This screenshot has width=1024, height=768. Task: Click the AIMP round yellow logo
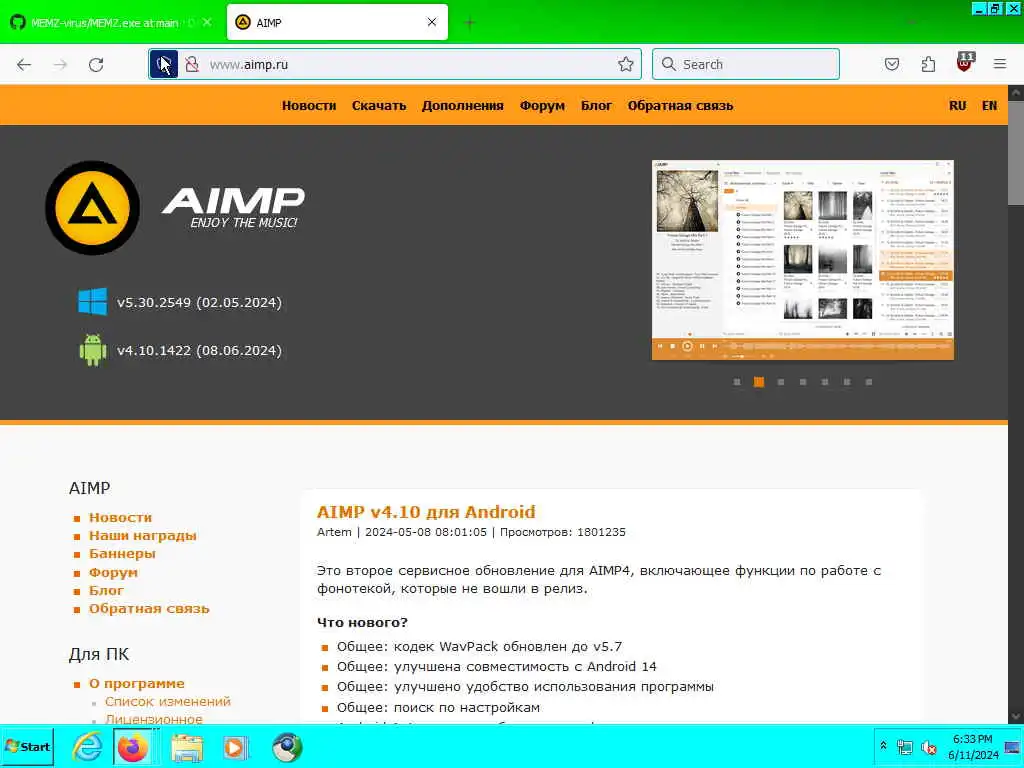[93, 208]
